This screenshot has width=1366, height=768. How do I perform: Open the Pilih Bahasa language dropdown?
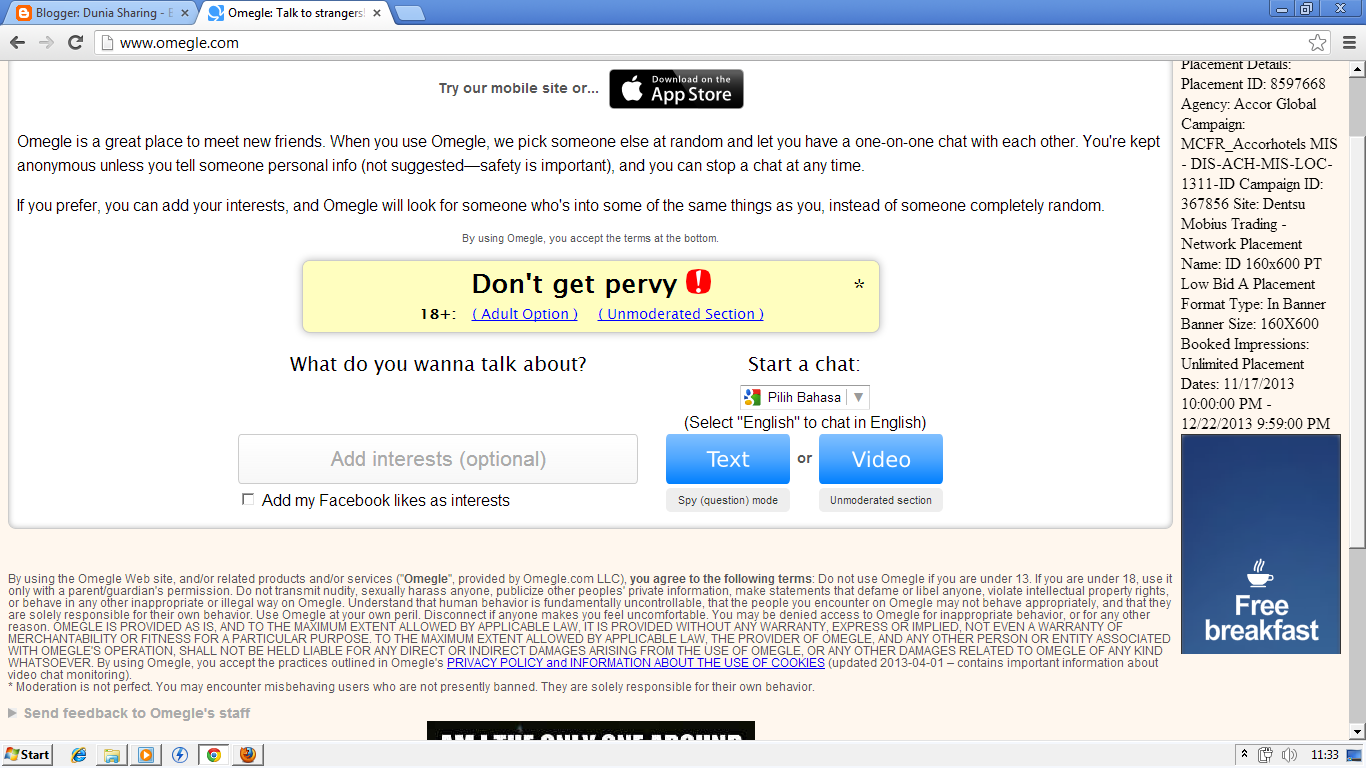(805, 397)
